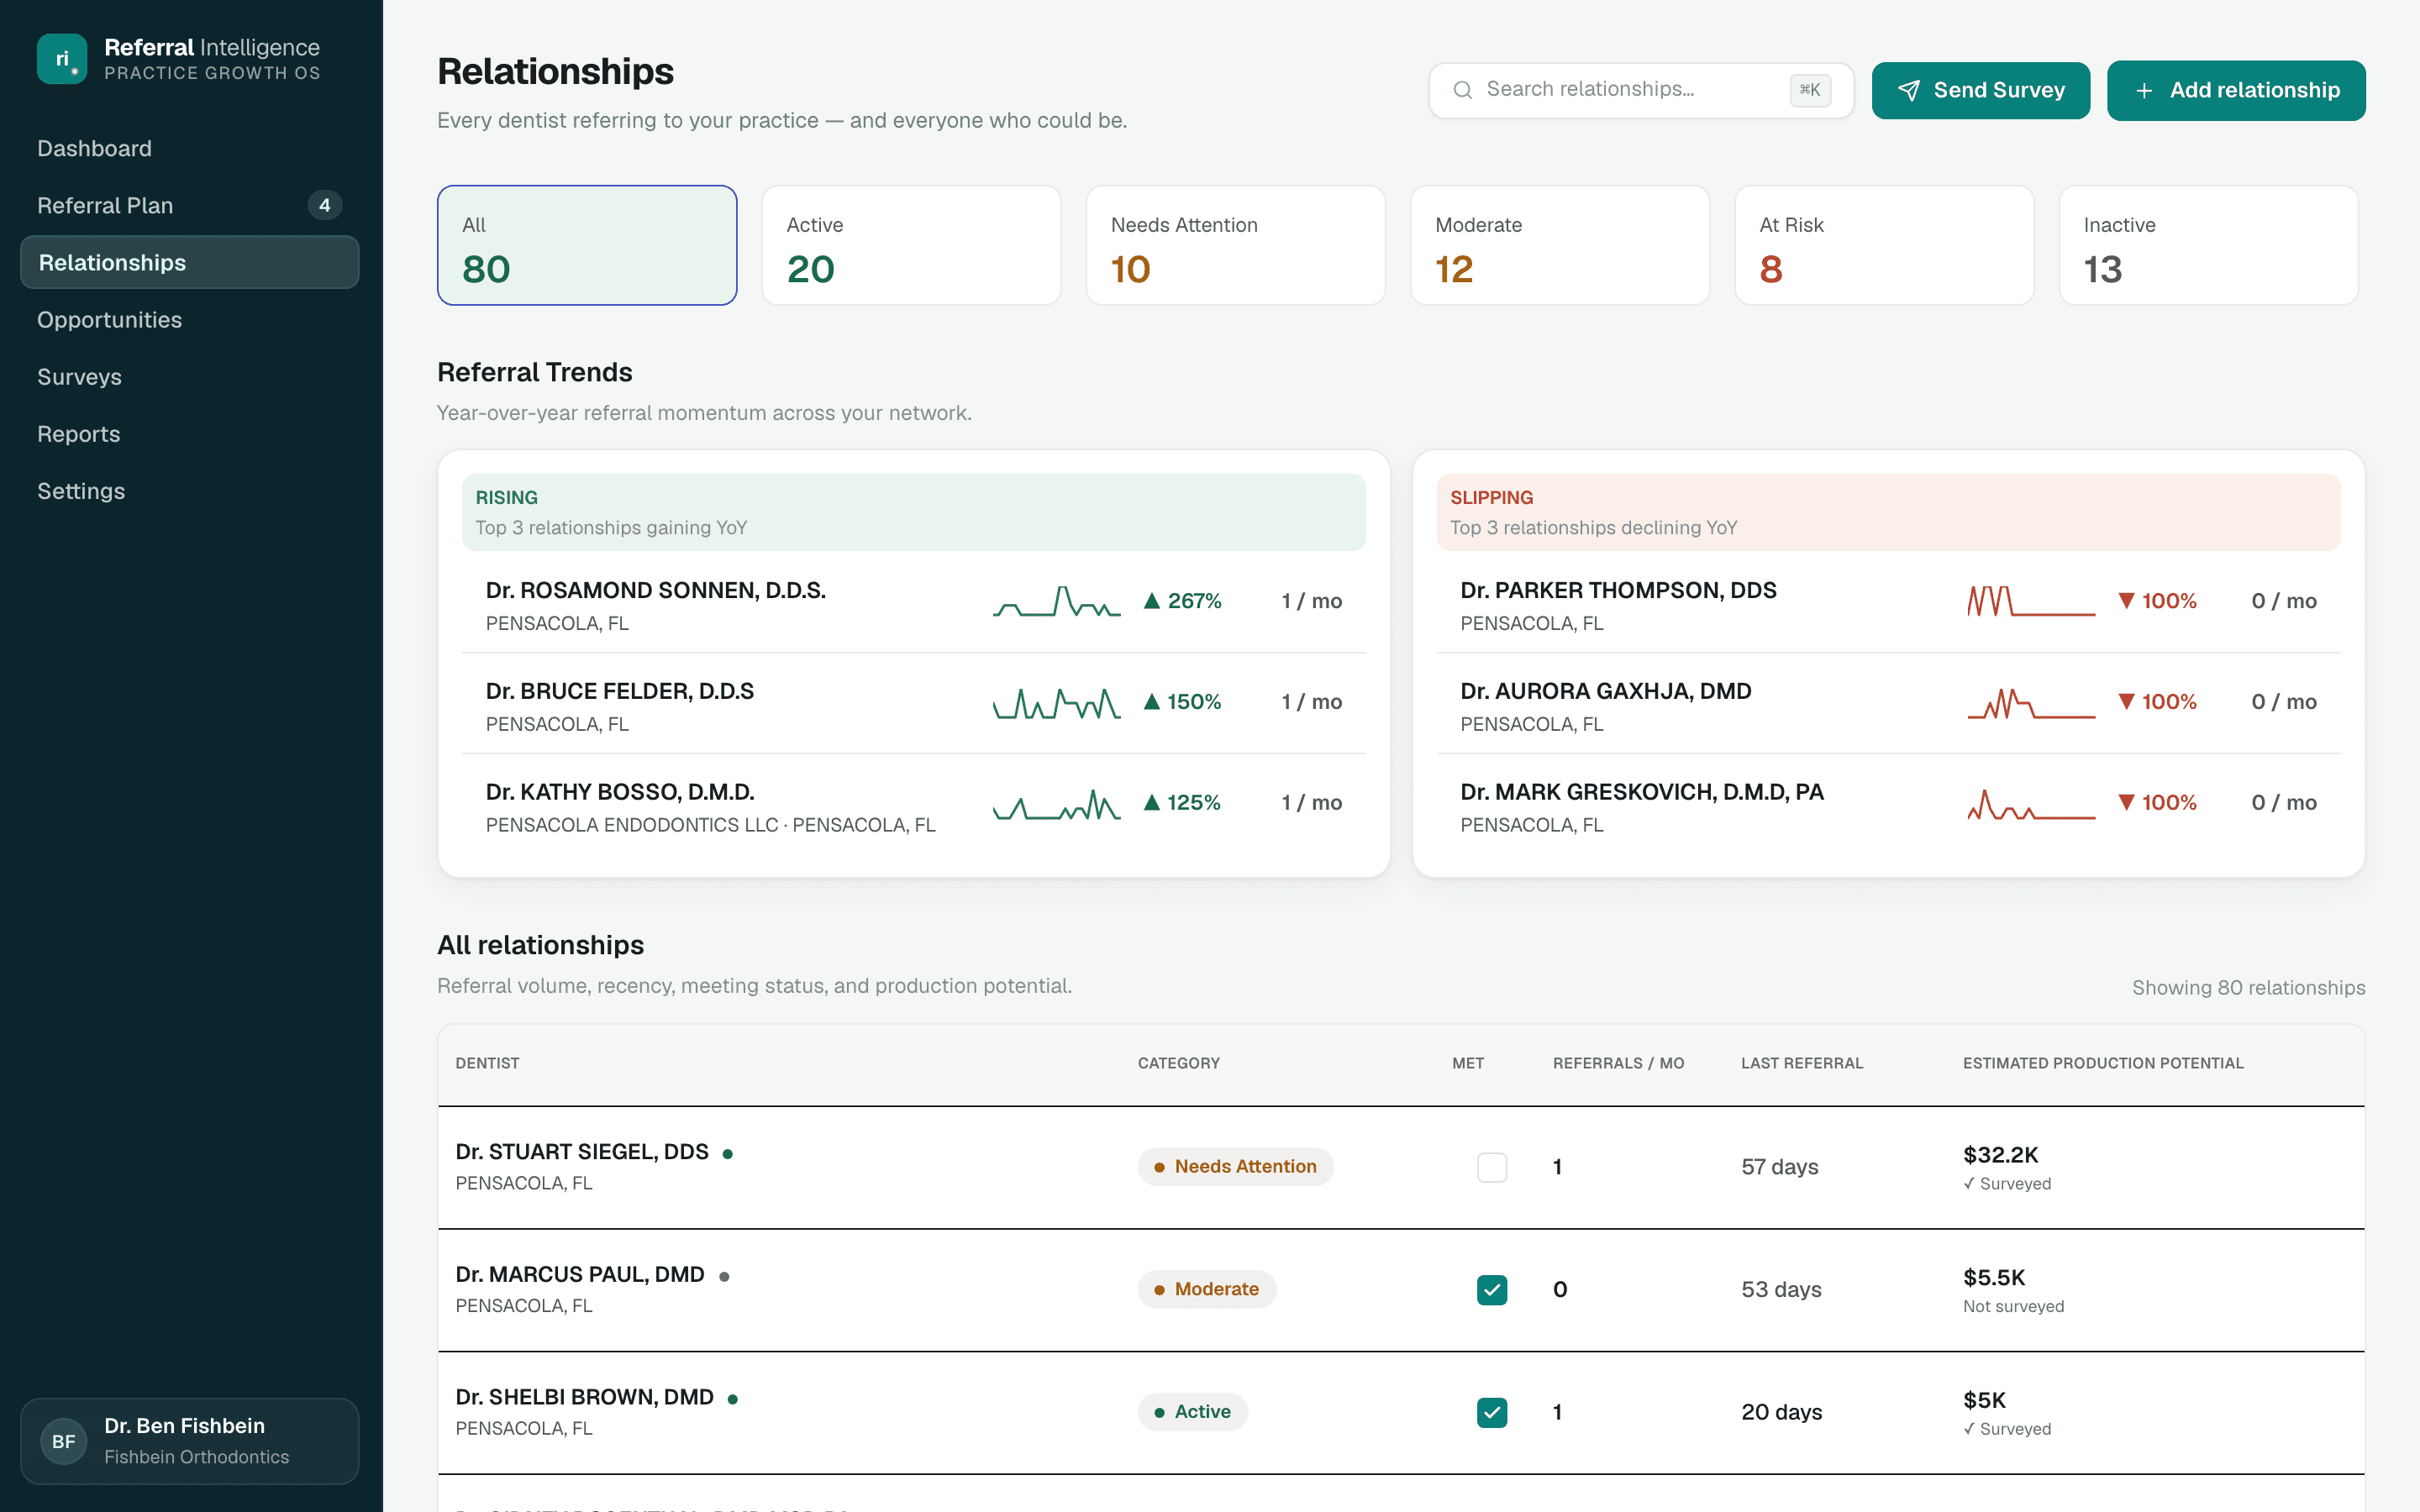Click Aurora Gaxhja's red sparkline chart
Image resolution: width=2420 pixels, height=1512 pixels.
2031,702
